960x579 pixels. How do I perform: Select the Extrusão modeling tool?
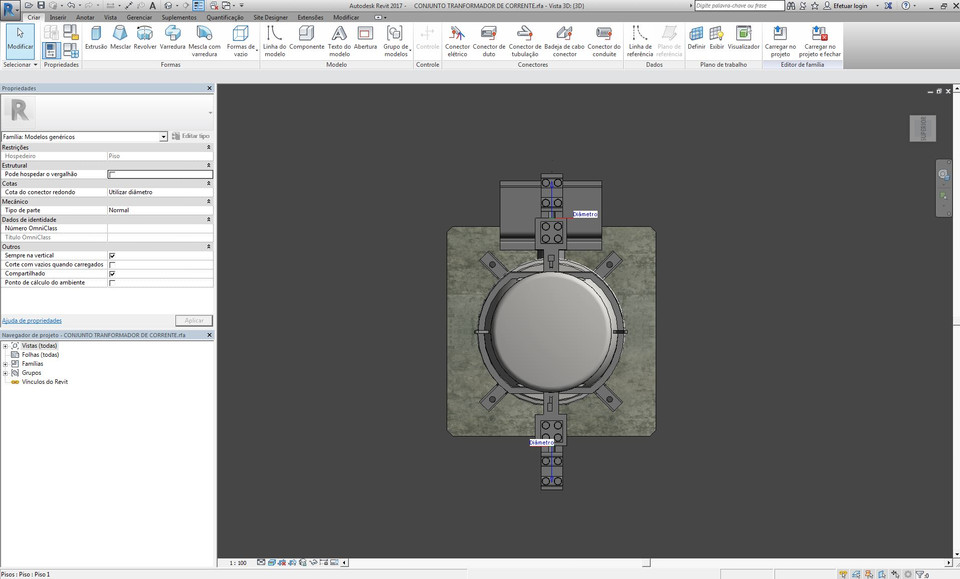96,40
